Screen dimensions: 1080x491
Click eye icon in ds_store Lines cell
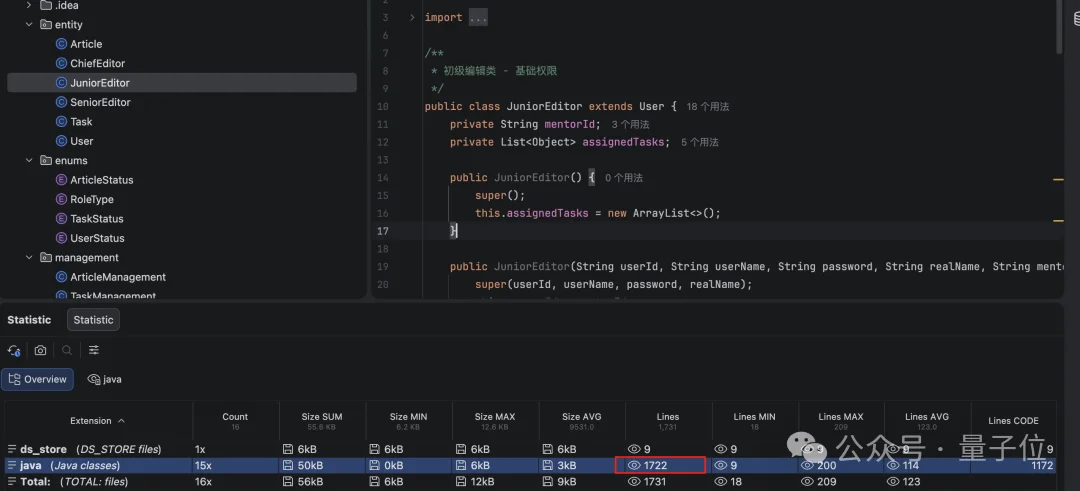point(633,450)
